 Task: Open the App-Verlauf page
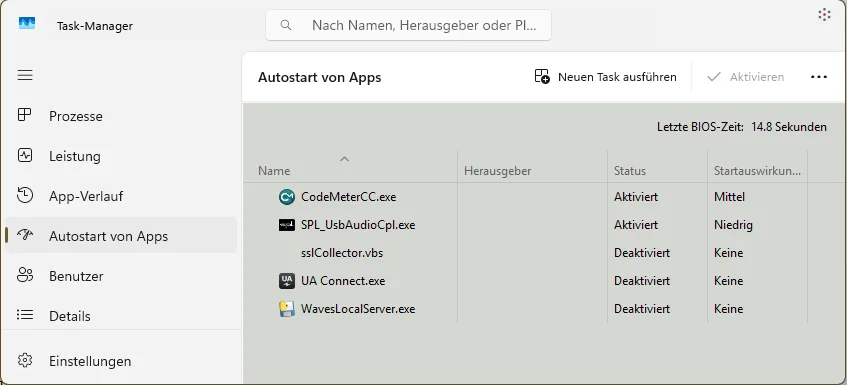coord(121,196)
